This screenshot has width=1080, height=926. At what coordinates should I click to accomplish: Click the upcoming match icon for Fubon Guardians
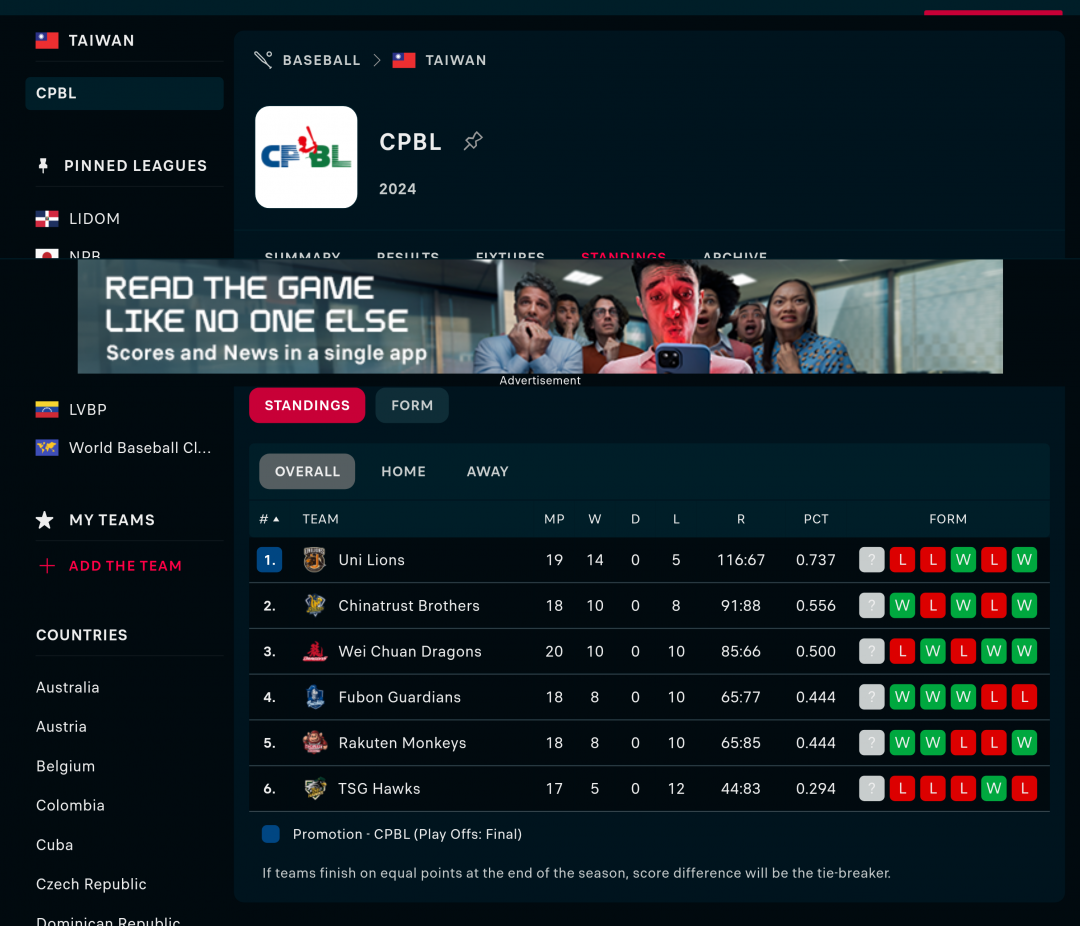[x=871, y=697]
